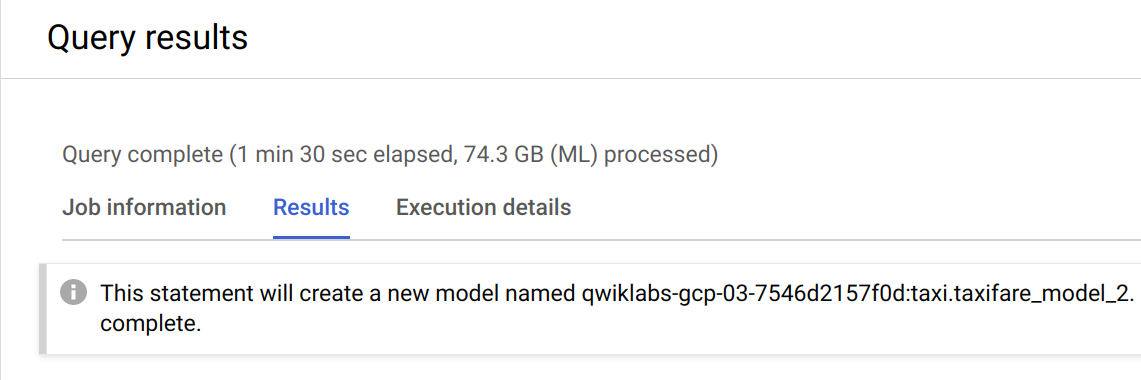
Task: Click the gray left edge of info banner
Action: coord(43,309)
